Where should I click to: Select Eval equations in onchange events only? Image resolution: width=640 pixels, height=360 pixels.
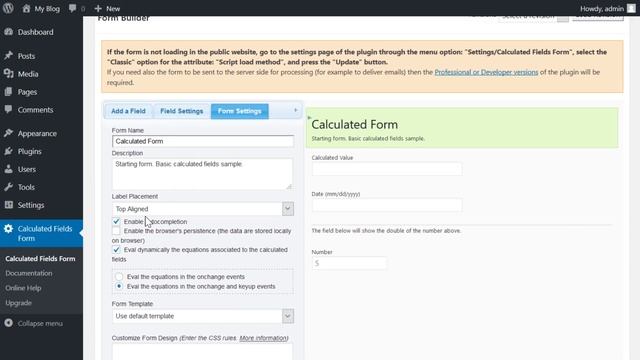(x=119, y=277)
